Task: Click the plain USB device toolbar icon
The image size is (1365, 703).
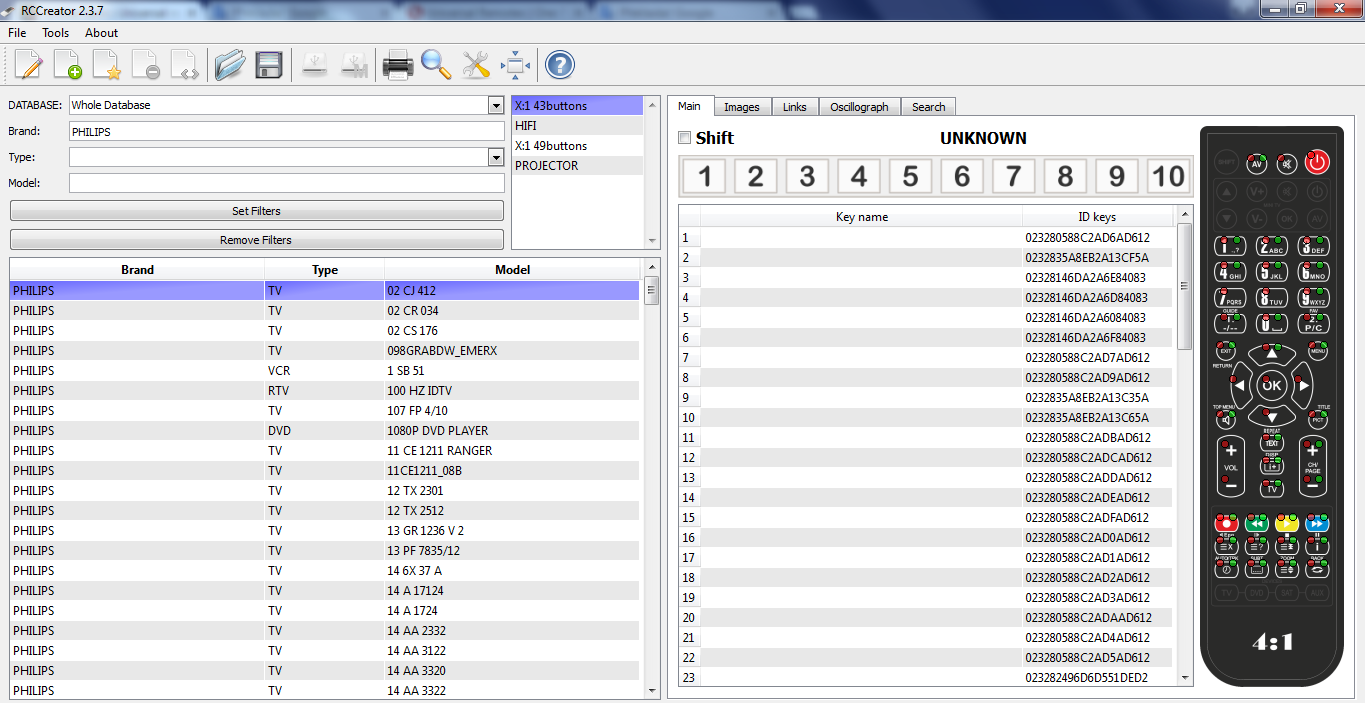Action: click(314, 66)
